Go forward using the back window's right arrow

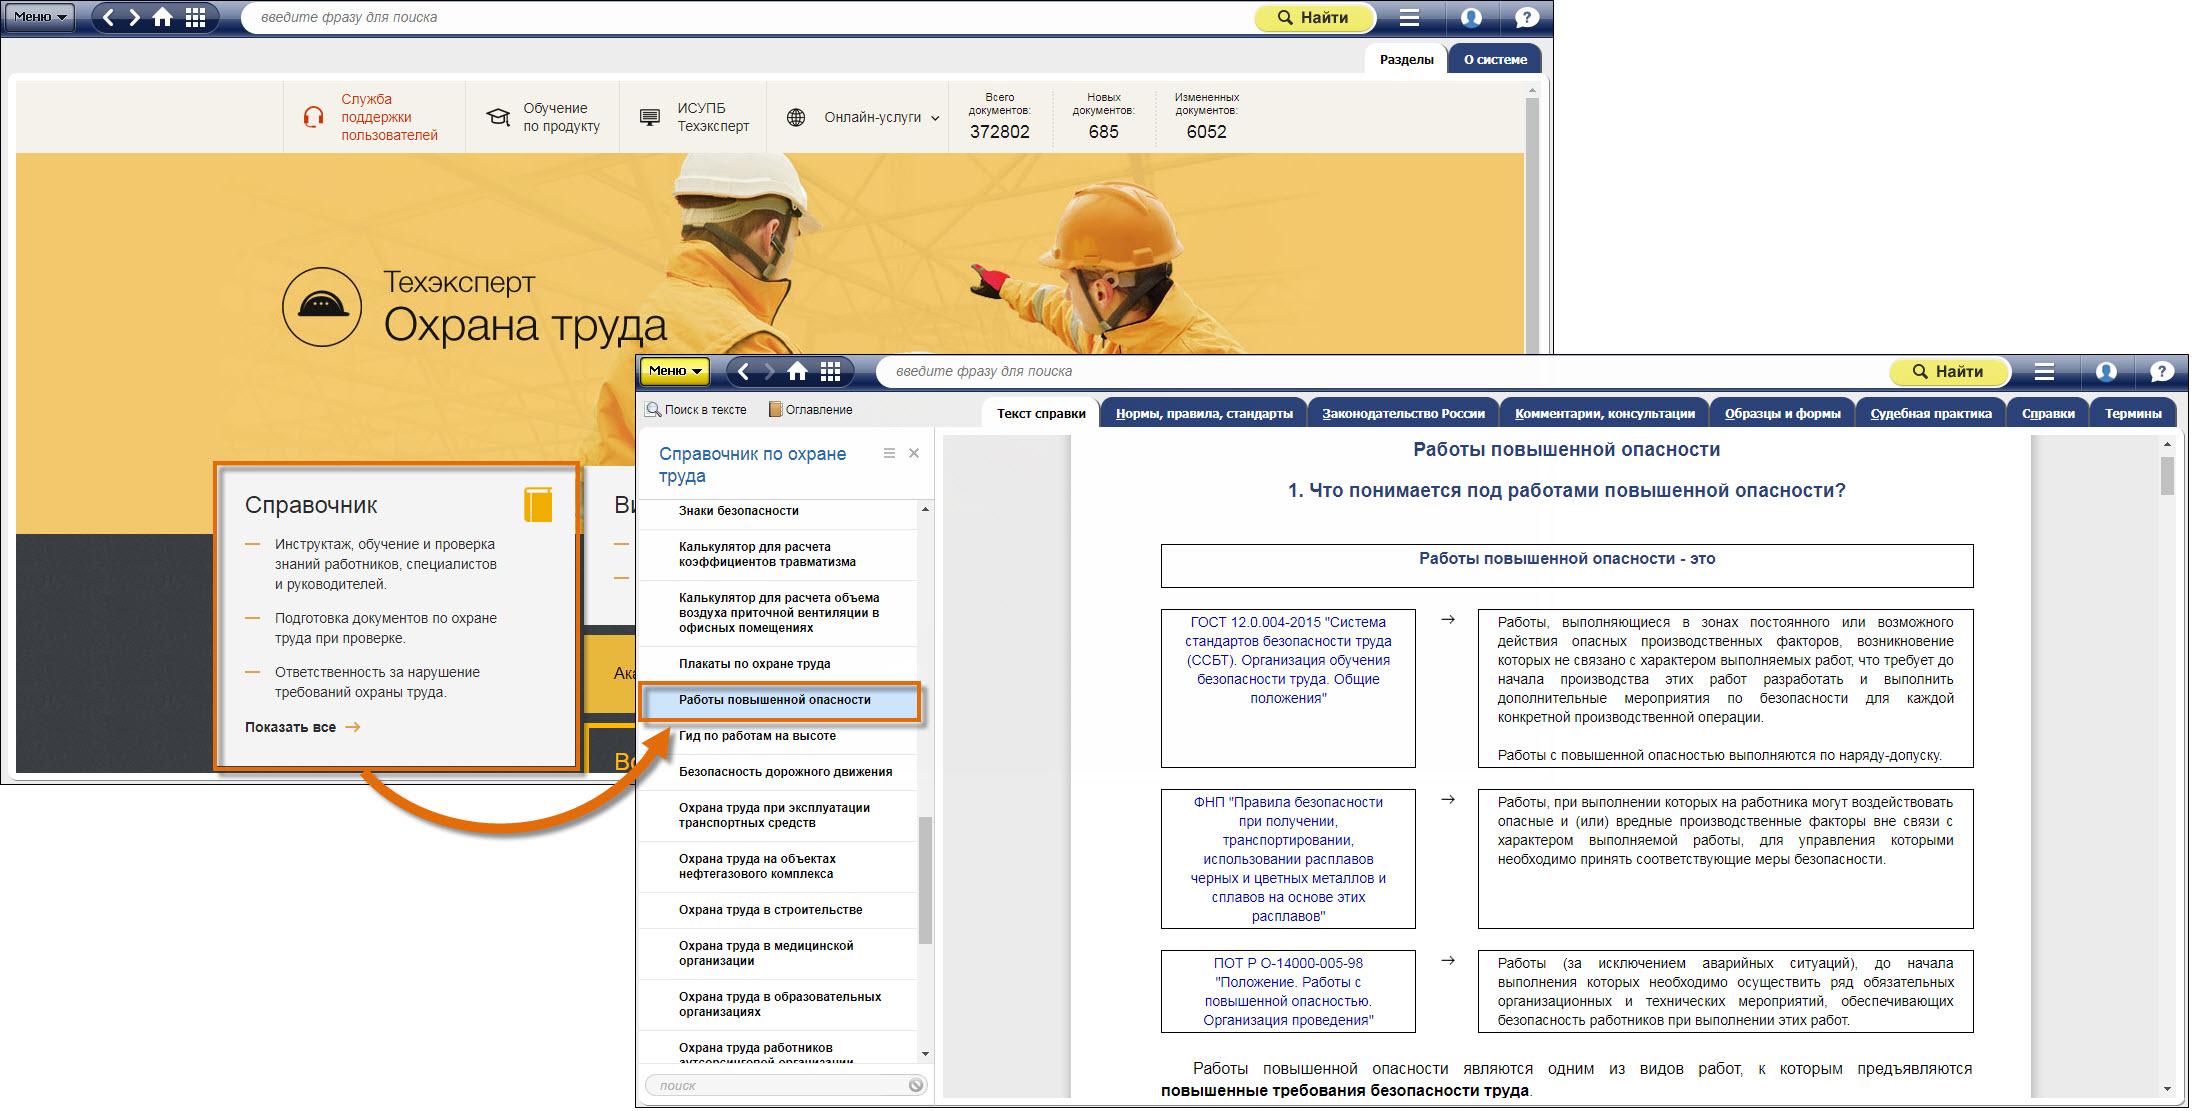pyautogui.click(x=135, y=17)
